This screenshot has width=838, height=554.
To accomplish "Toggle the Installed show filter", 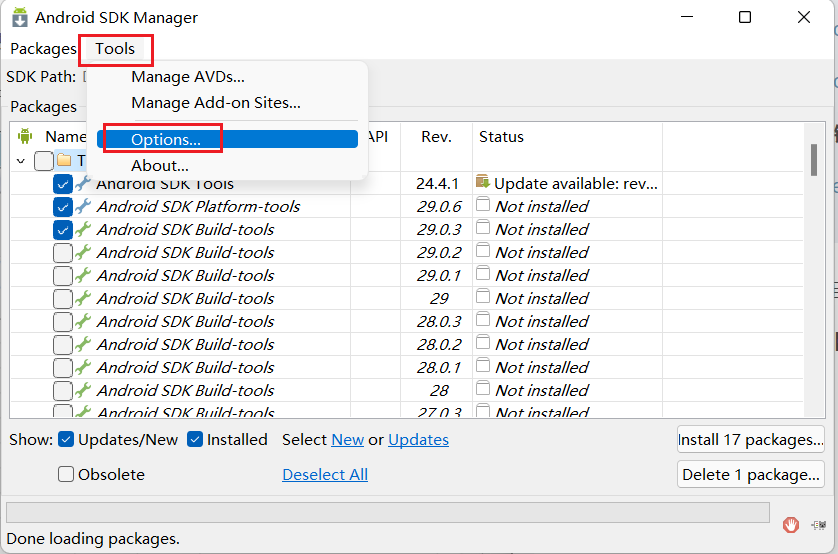I will click(195, 440).
